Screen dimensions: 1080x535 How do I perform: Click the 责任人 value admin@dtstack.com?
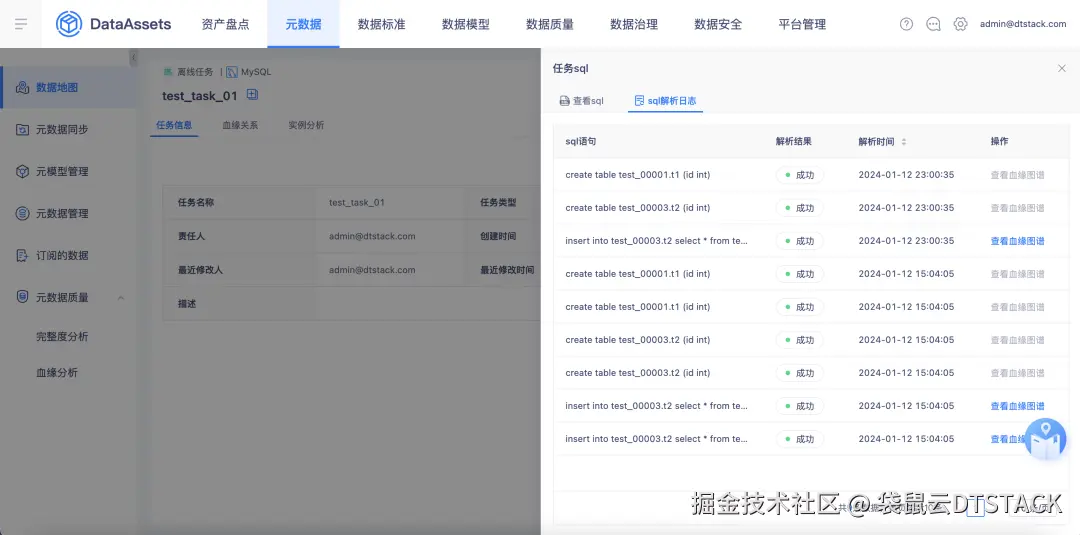[x=372, y=236]
